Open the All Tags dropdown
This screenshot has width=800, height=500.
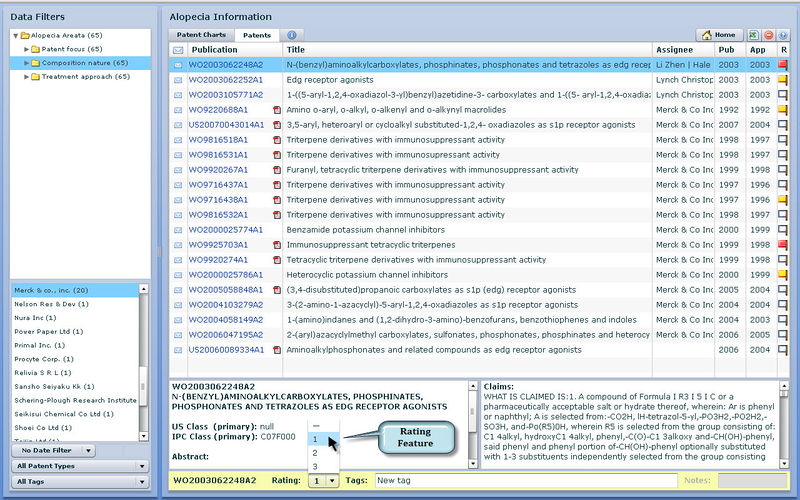54,482
